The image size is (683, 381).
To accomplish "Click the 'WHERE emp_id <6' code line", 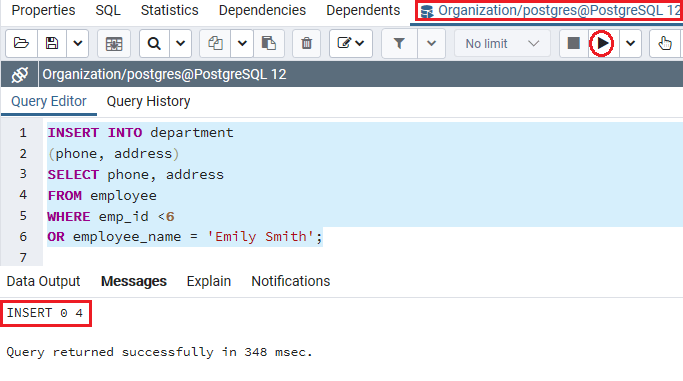I will (111, 216).
